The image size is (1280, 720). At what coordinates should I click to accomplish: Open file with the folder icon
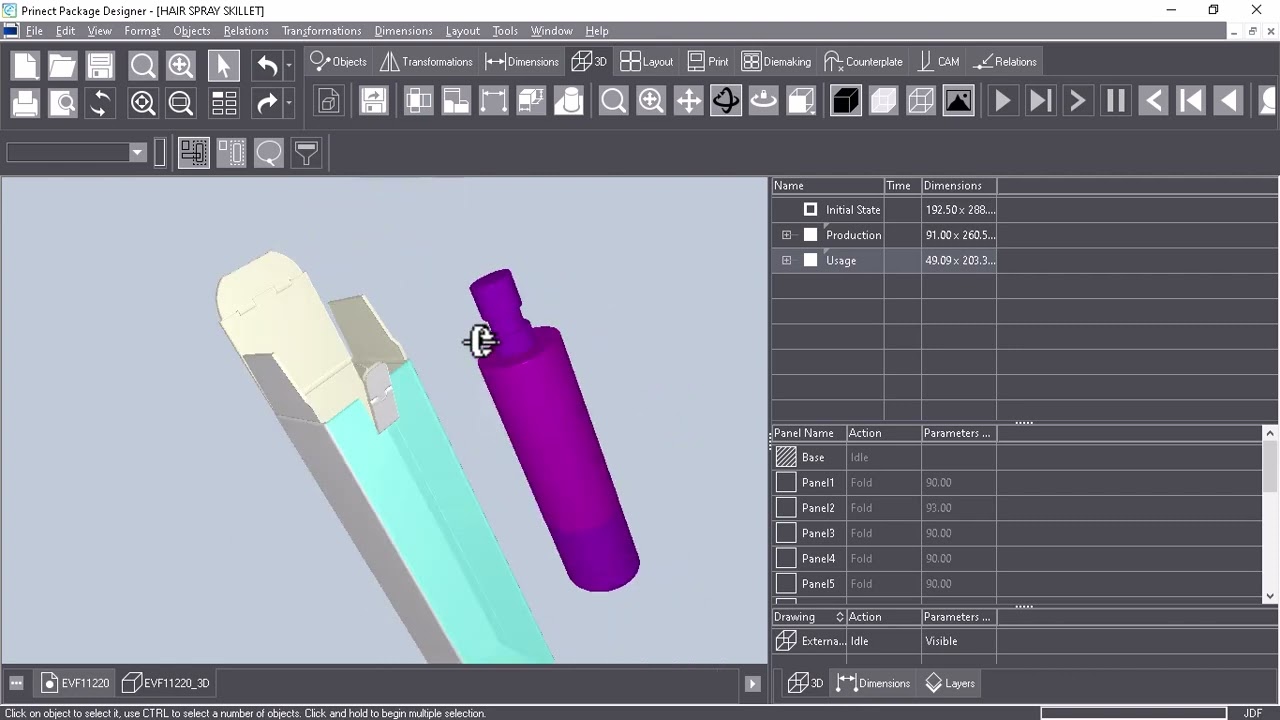point(62,66)
